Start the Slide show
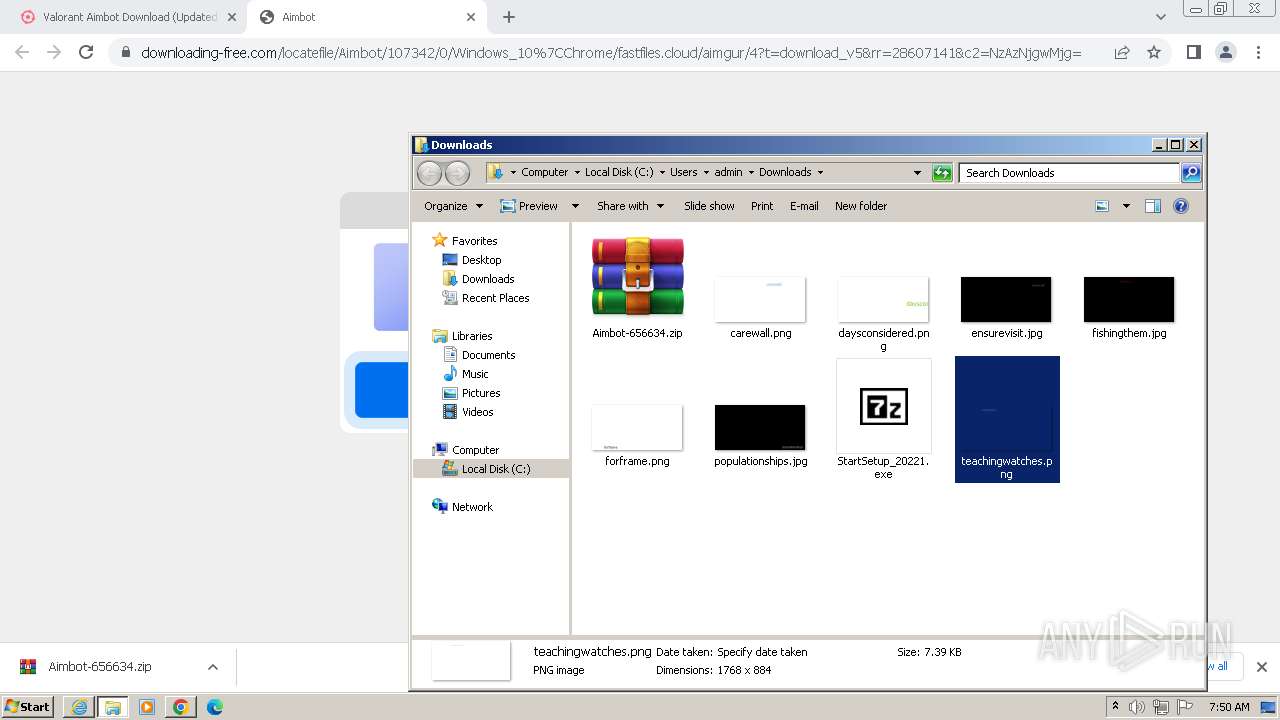Viewport: 1280px width, 720px height. pos(709,206)
